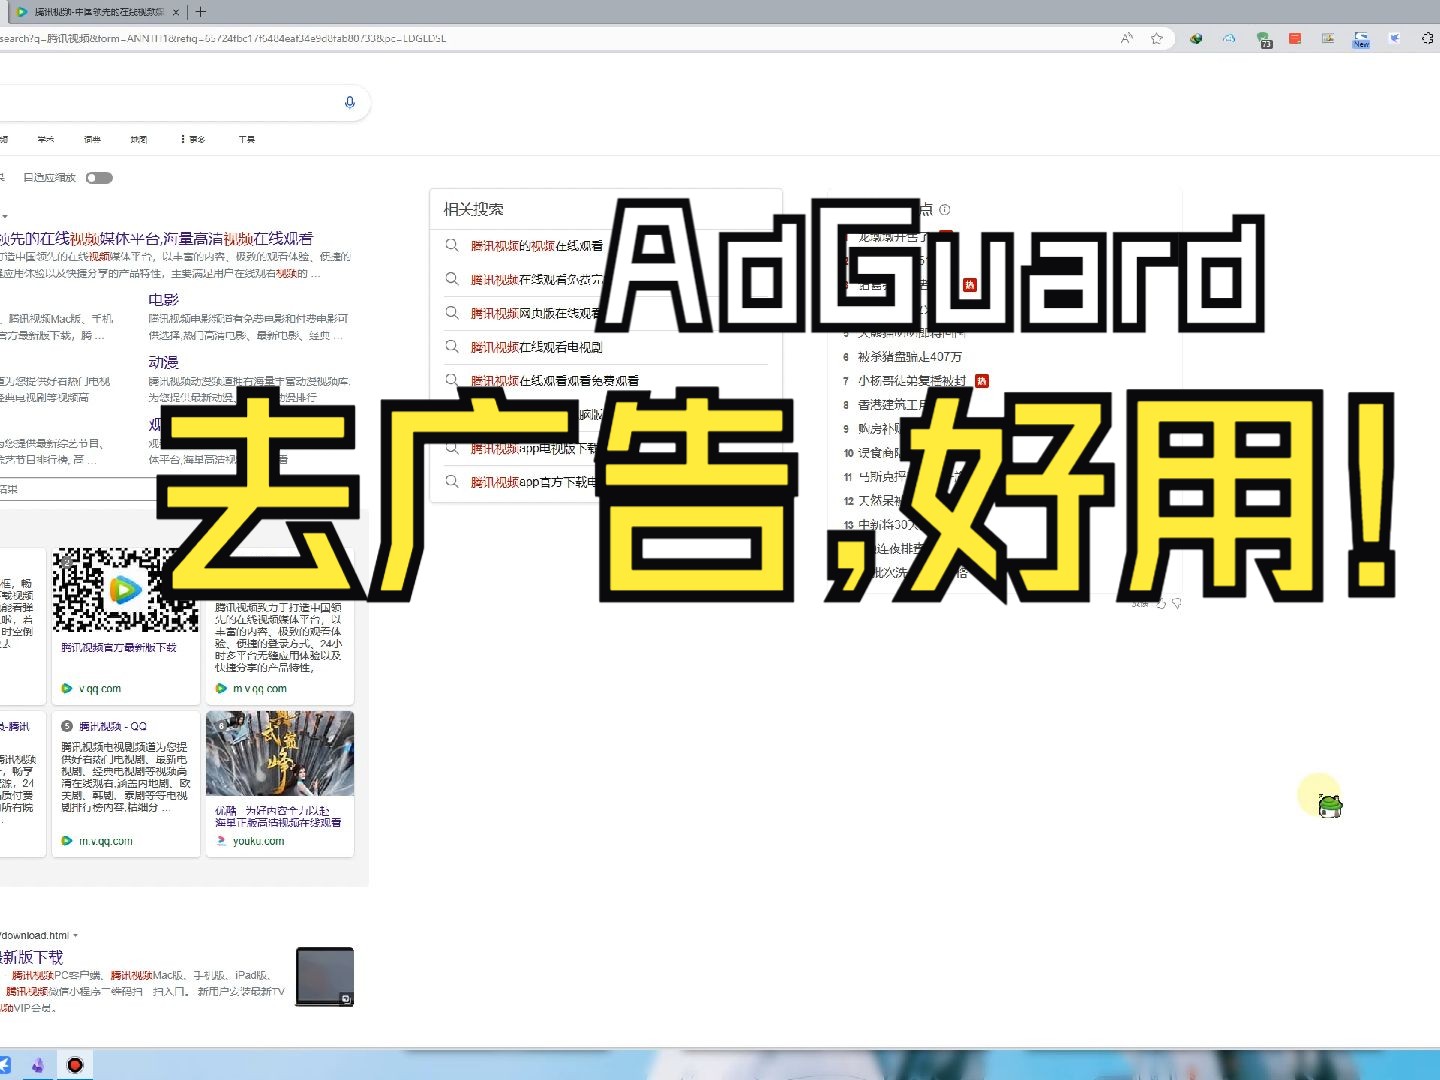Viewport: 1440px width, 1080px height.
Task: Open the v.qq.com source link
Action: [100, 688]
